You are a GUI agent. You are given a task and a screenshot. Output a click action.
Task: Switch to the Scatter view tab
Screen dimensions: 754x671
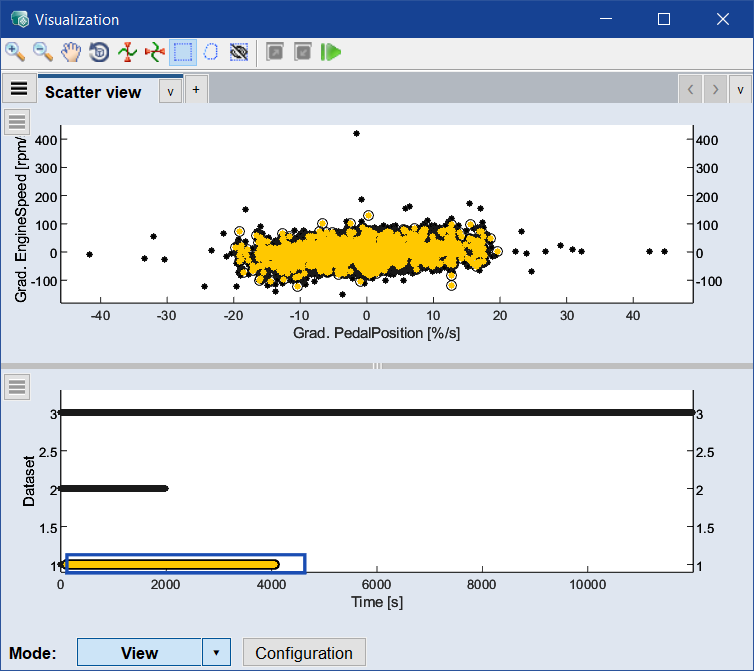coord(93,91)
